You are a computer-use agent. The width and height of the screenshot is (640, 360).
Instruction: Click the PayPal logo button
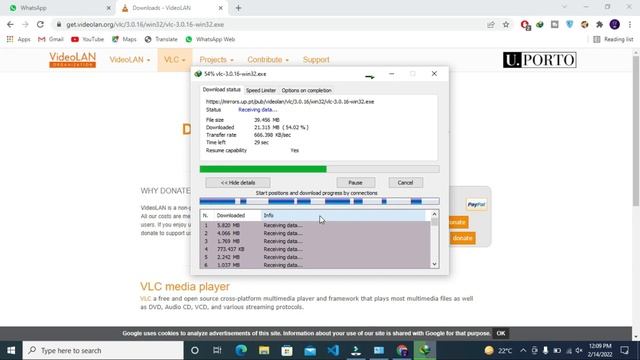pyautogui.click(x=476, y=204)
